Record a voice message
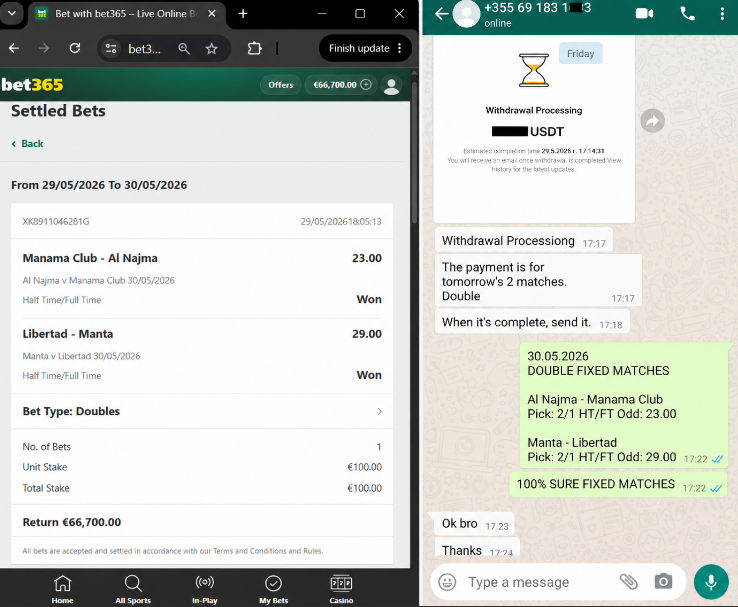Viewport: 738px width, 607px height. point(711,582)
